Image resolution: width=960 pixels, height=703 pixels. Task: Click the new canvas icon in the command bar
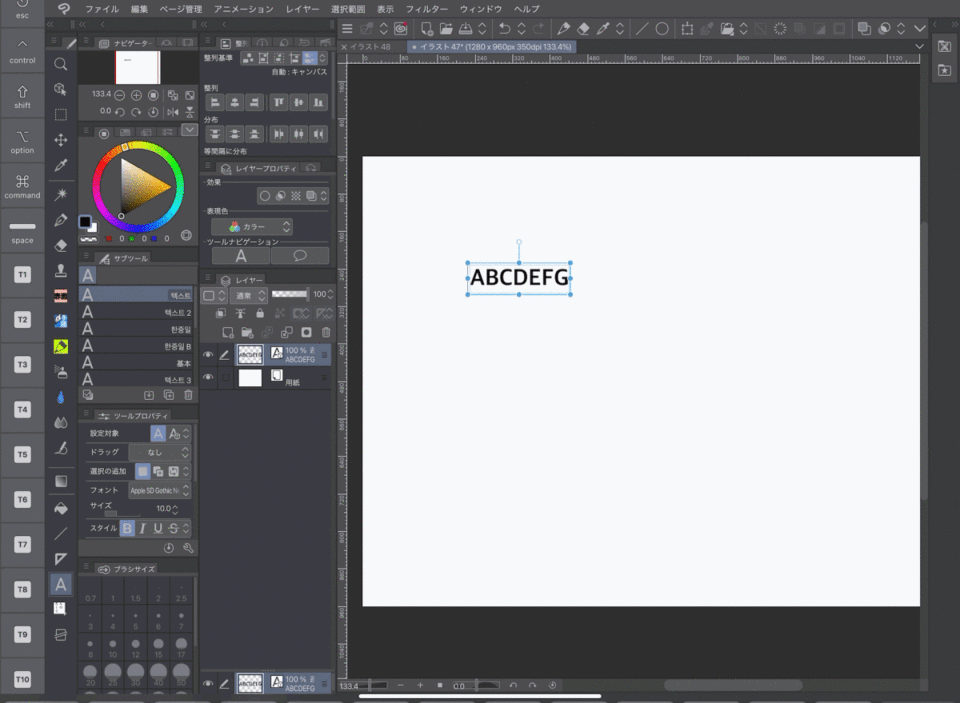[427, 28]
